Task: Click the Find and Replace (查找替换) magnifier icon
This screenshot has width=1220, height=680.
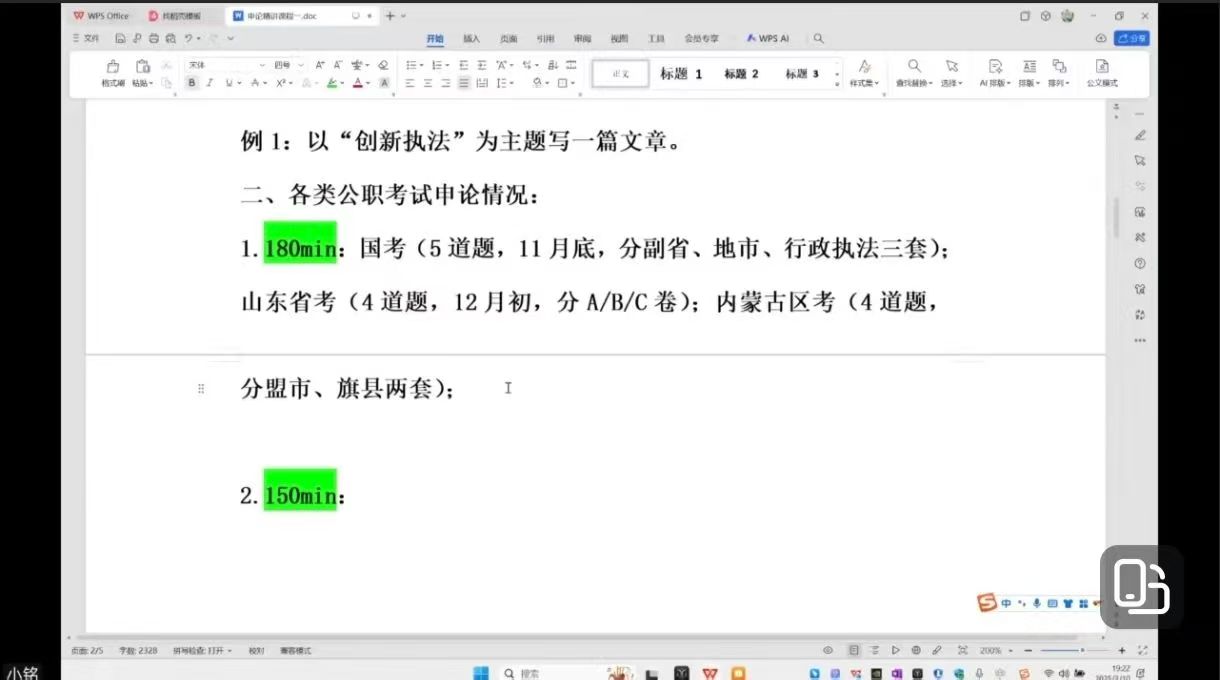Action: click(x=914, y=66)
